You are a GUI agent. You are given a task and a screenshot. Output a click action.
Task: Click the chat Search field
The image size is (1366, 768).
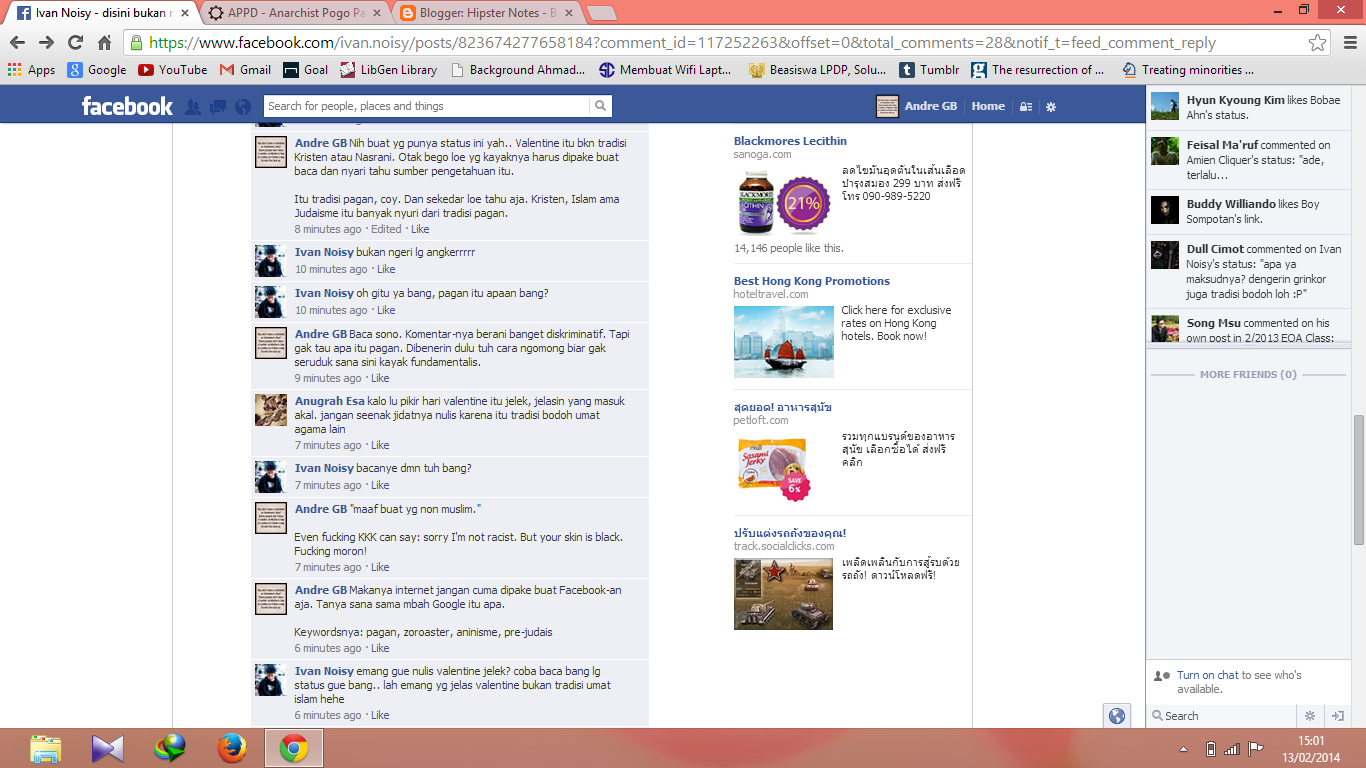[x=1223, y=716]
